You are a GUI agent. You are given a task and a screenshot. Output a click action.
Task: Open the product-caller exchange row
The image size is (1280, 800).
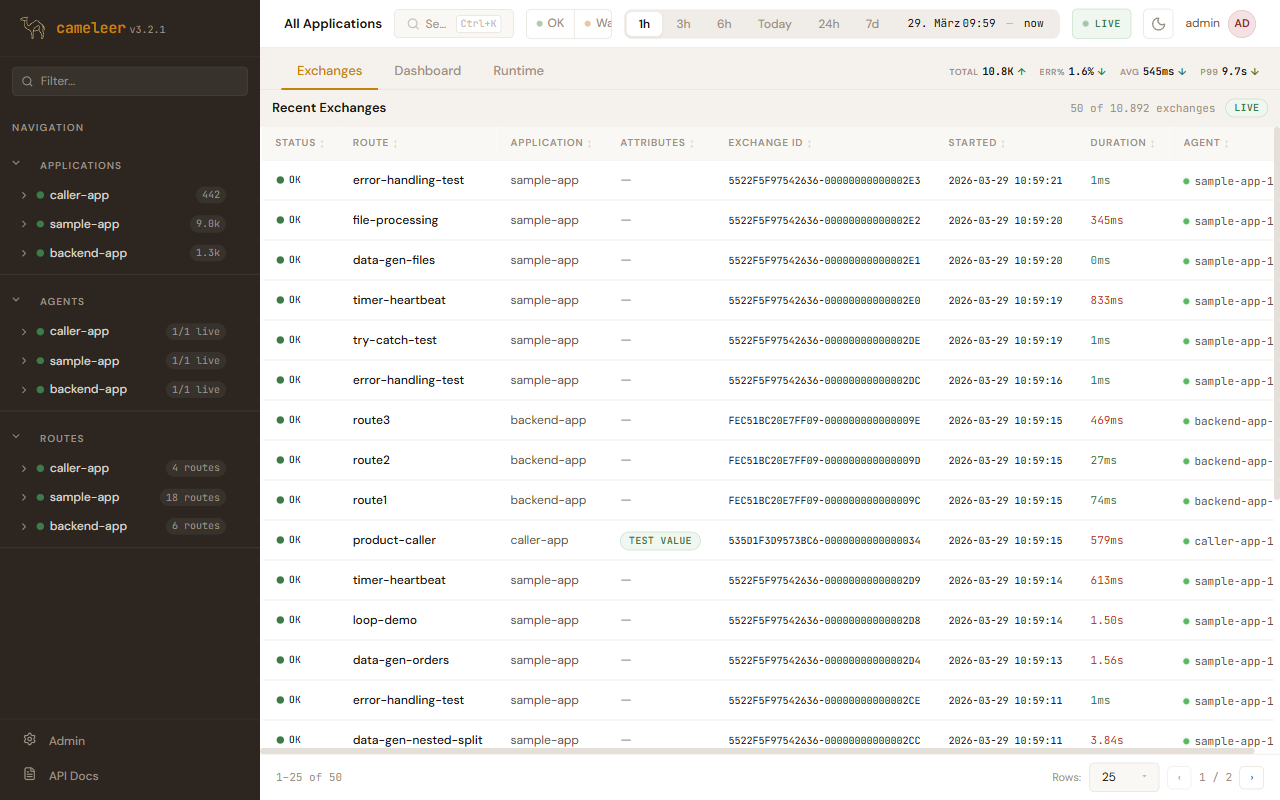(394, 540)
